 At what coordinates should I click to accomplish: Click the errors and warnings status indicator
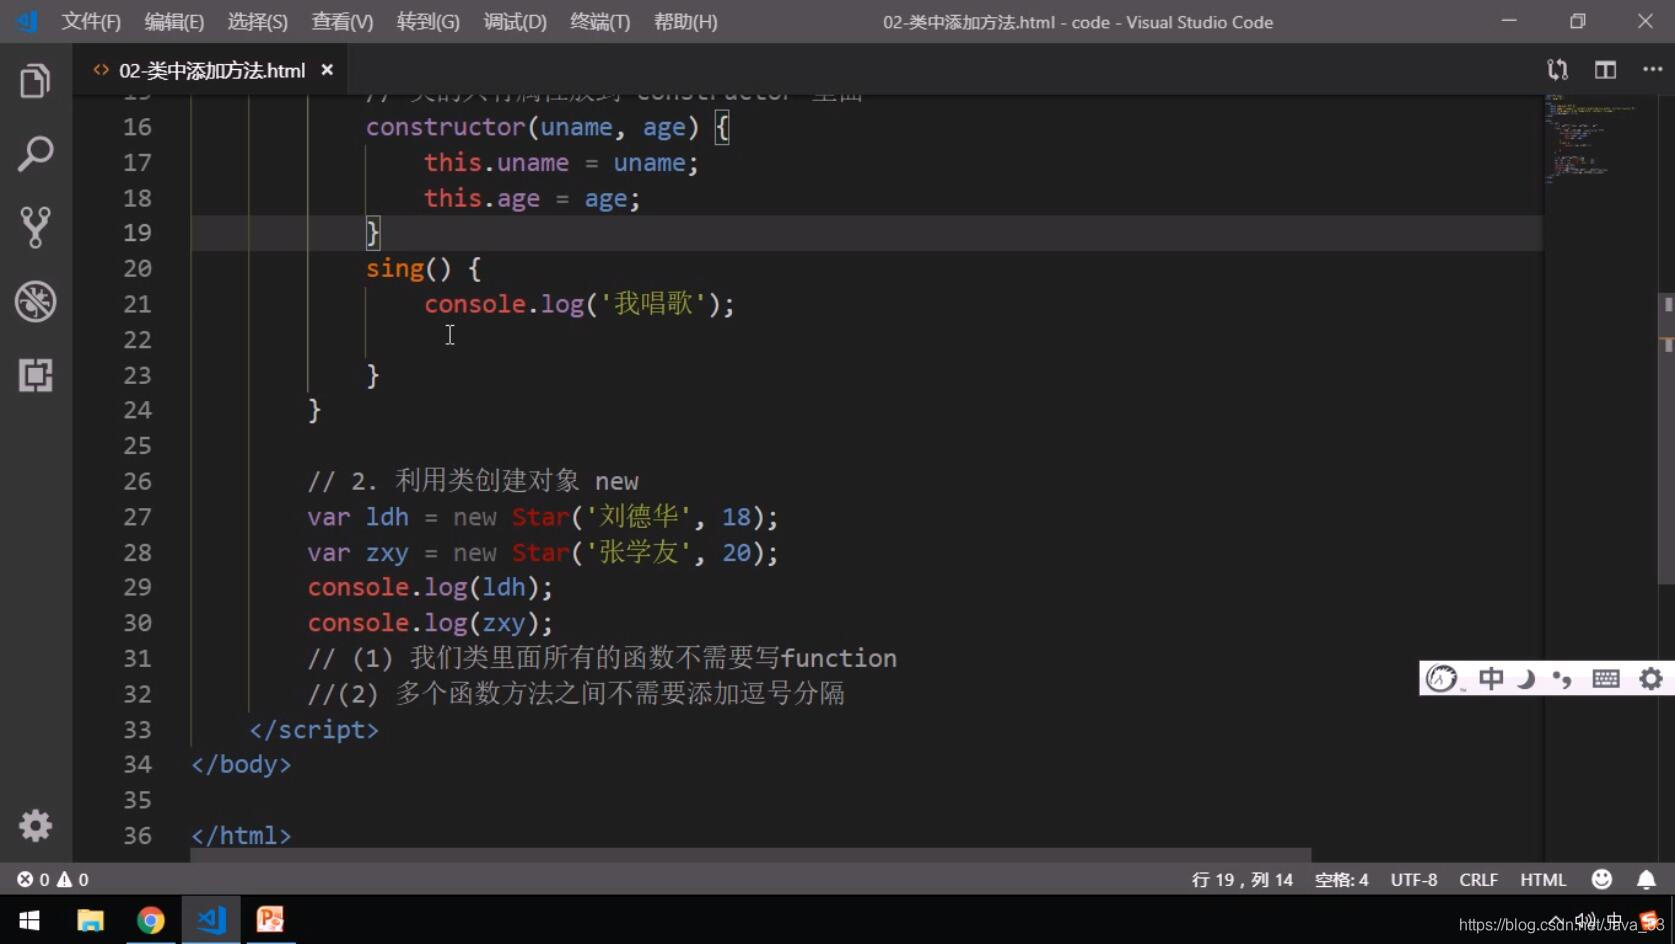53,879
